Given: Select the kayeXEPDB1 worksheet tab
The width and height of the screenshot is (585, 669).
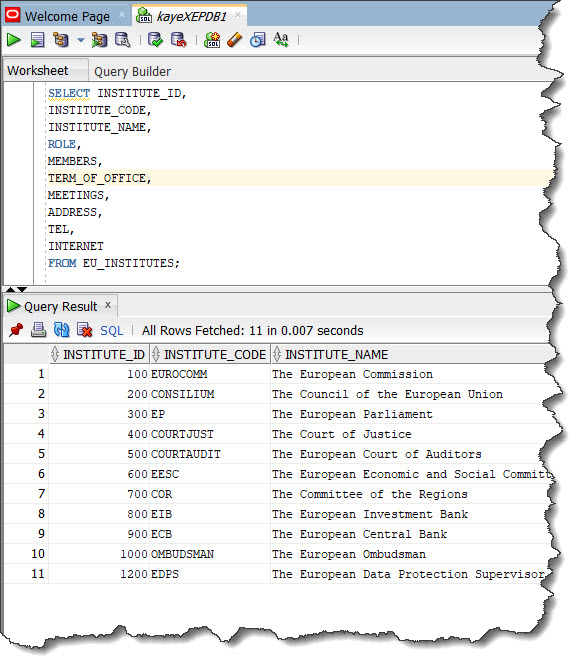Looking at the screenshot, I should [x=191, y=17].
